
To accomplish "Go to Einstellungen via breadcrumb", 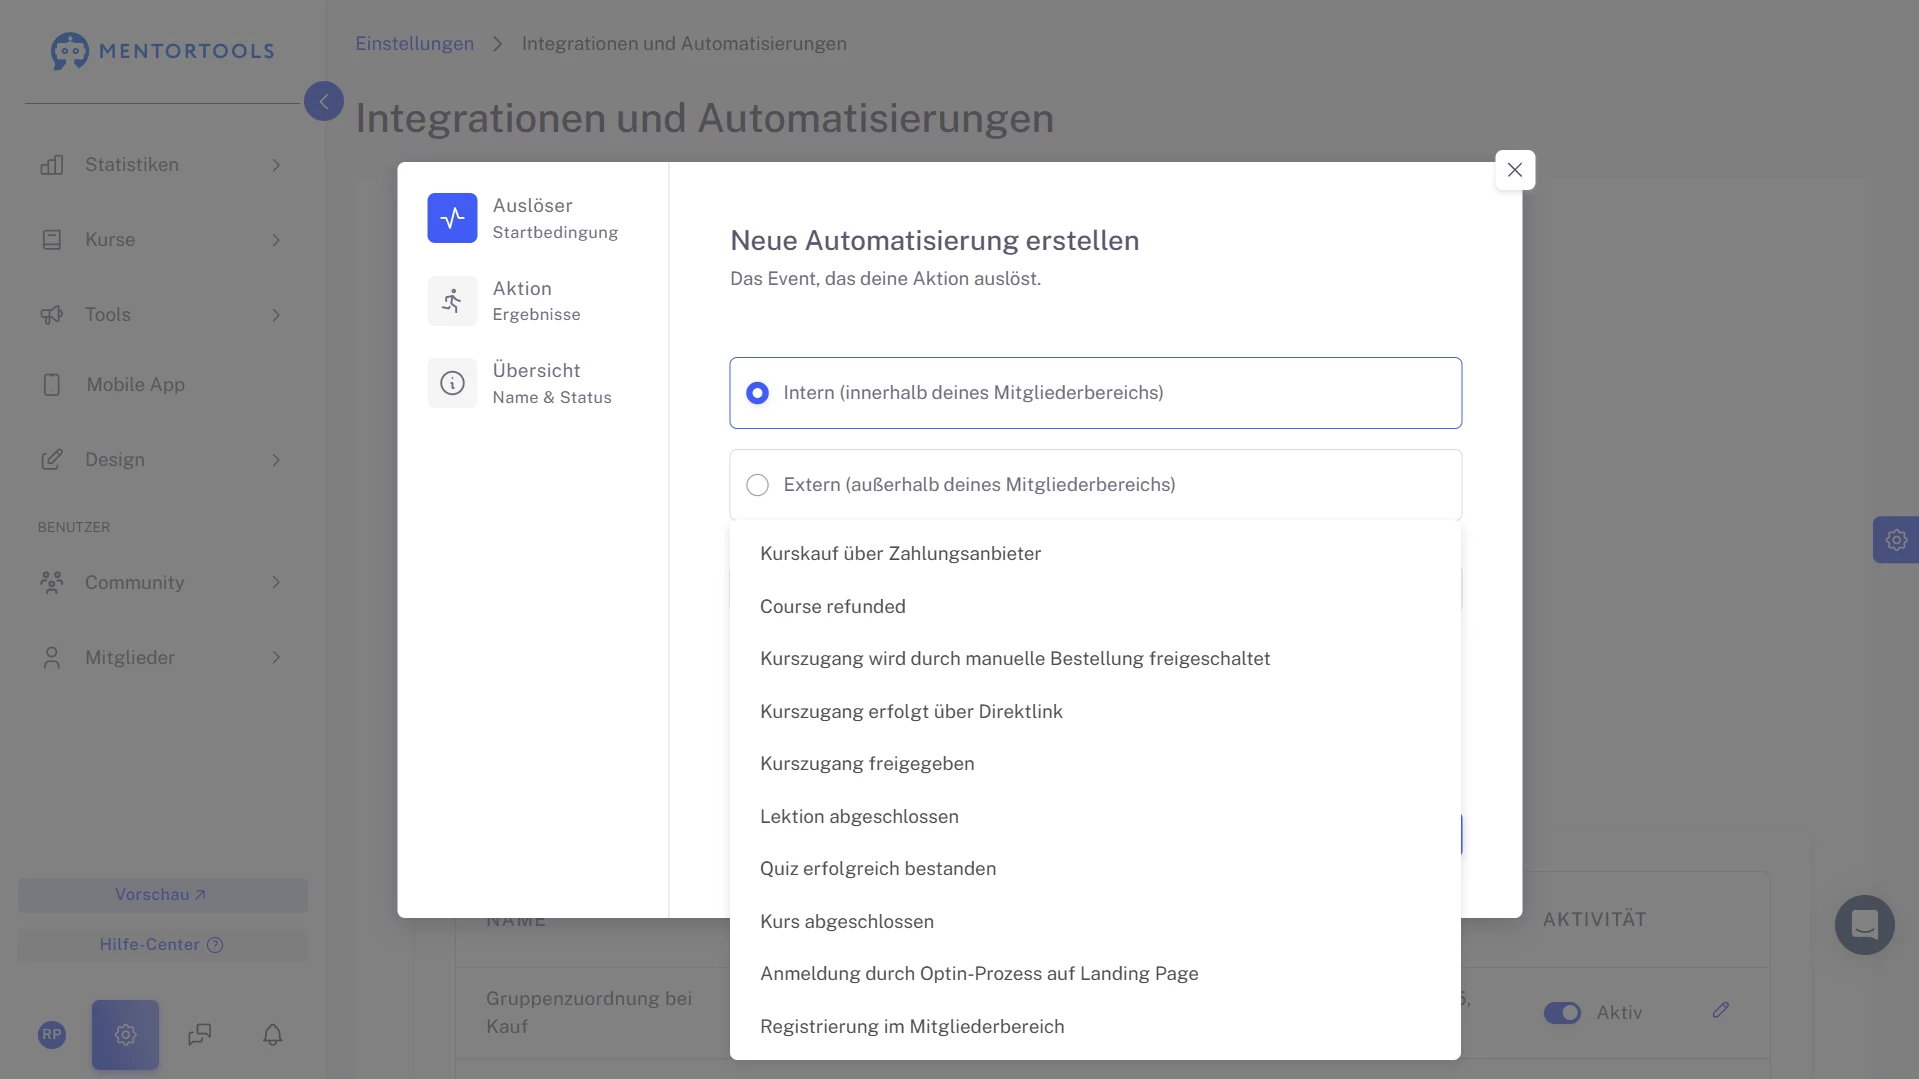I will point(414,44).
